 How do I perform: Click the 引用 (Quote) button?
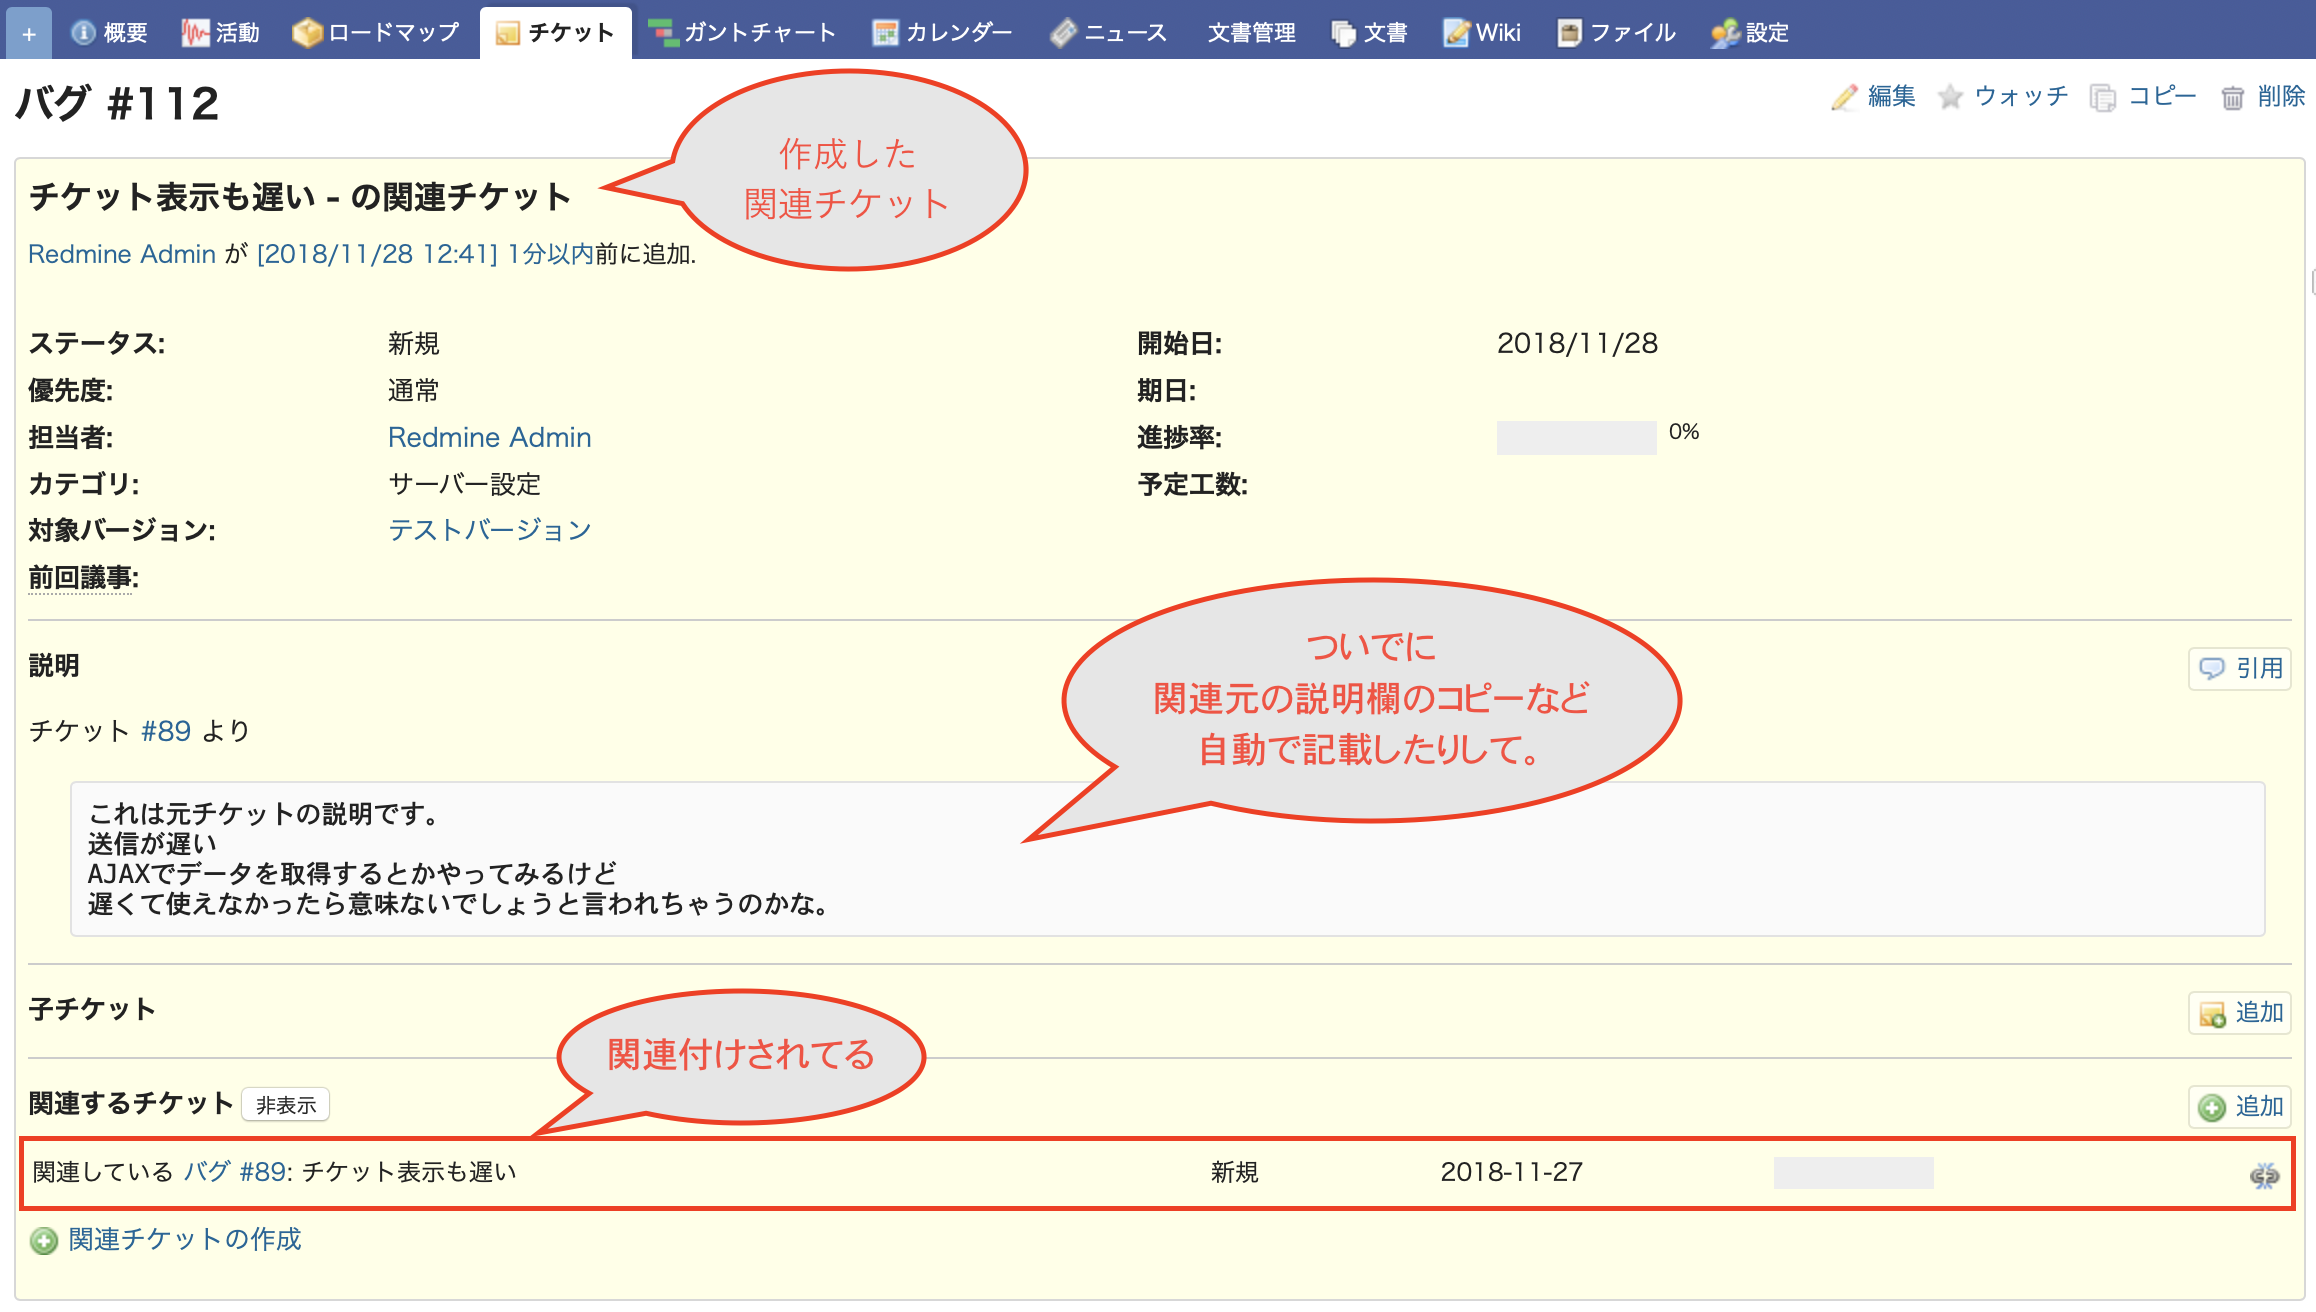click(x=2243, y=665)
